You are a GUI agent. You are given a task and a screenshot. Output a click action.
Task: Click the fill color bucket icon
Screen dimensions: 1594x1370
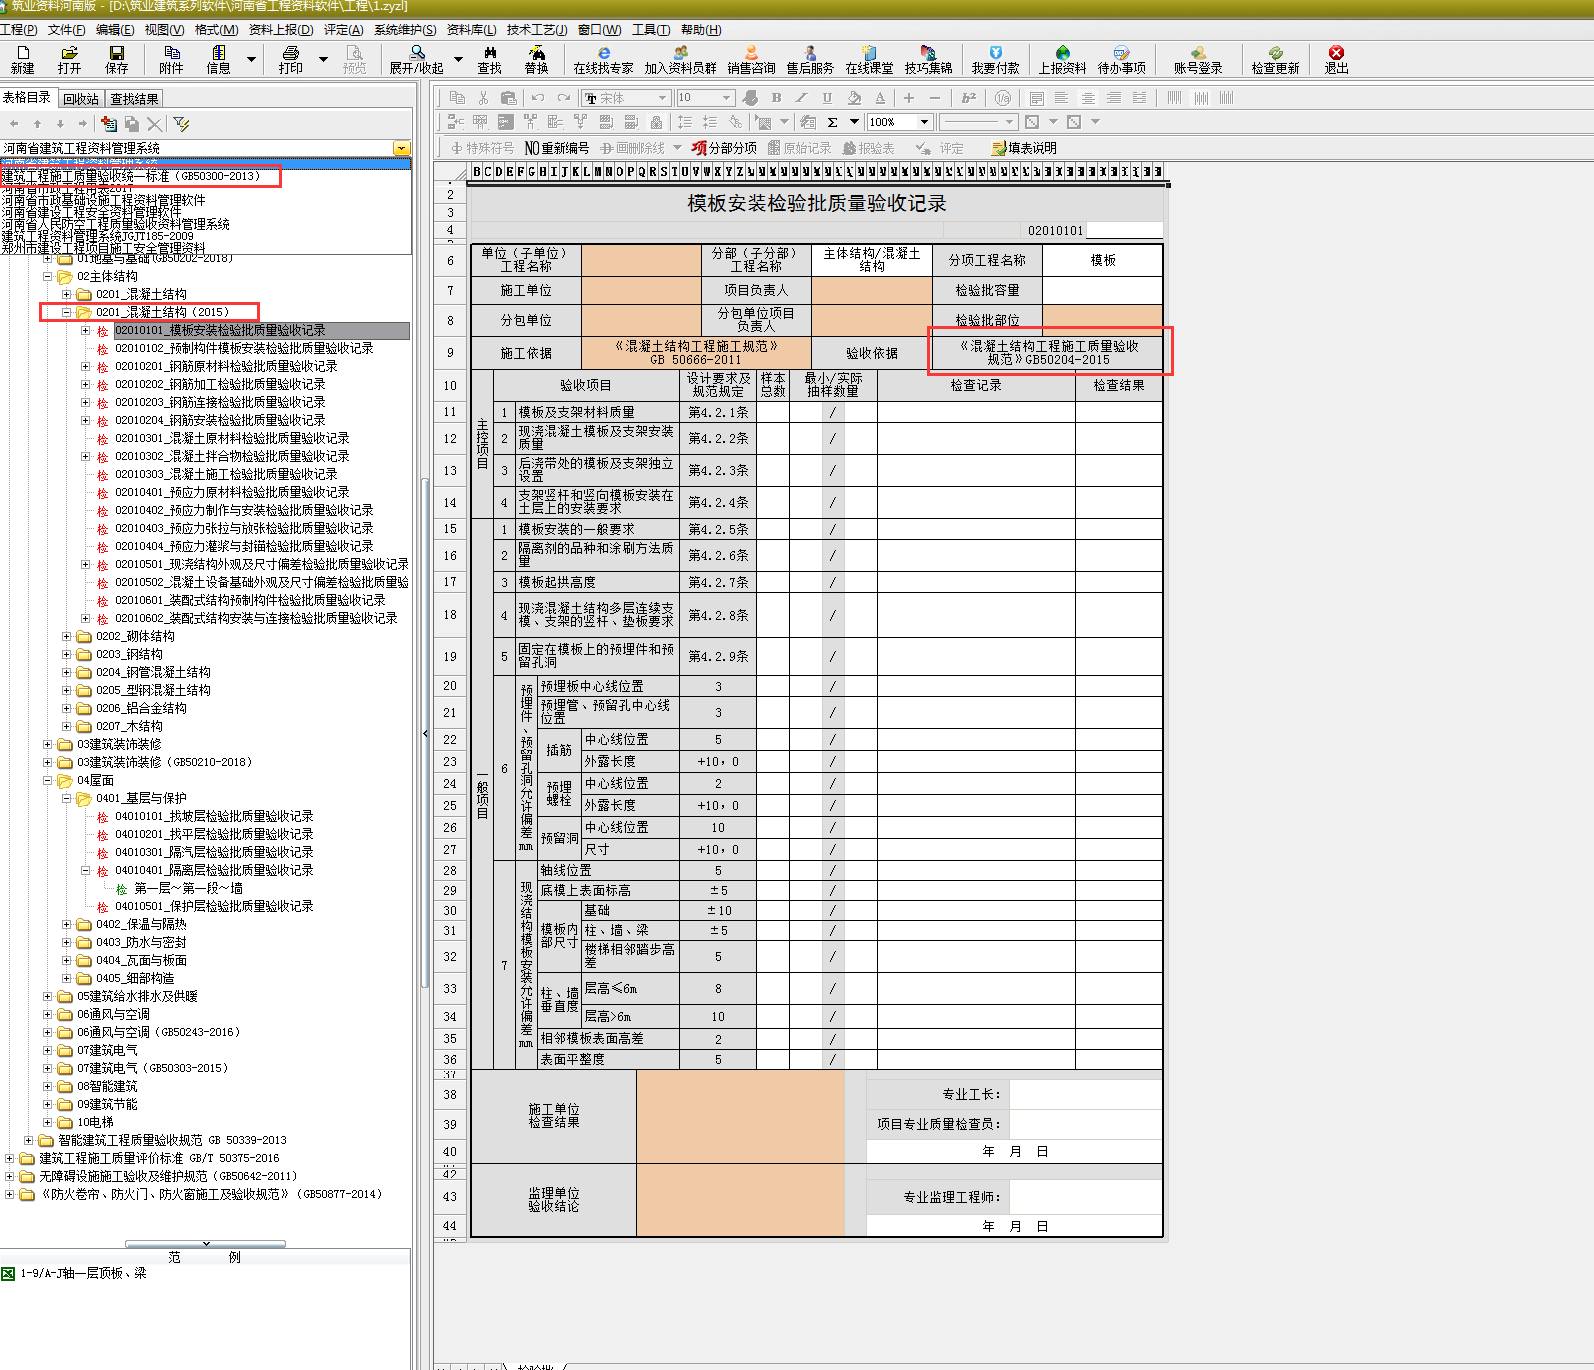(x=854, y=98)
